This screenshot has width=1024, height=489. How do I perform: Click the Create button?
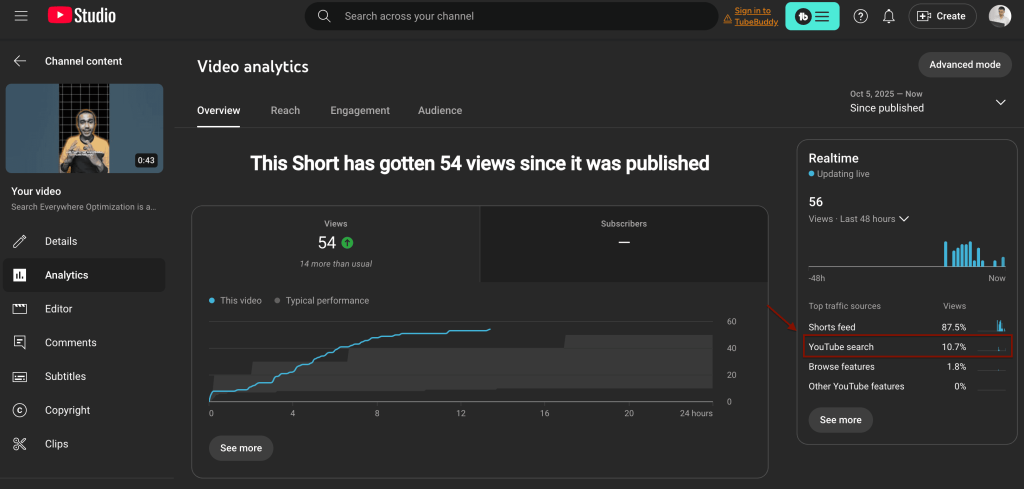tap(942, 16)
